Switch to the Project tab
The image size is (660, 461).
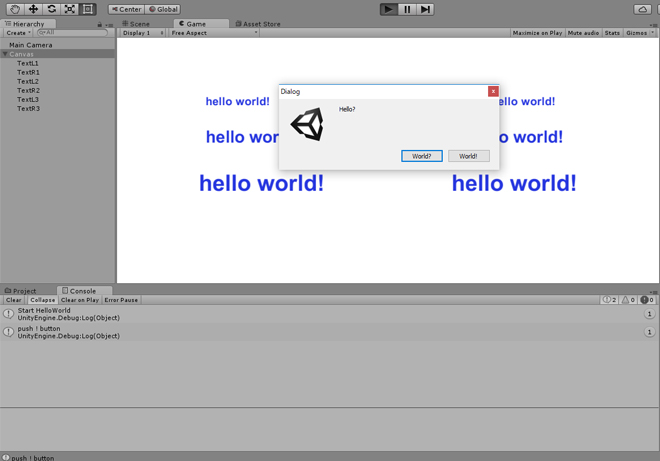[x=20, y=290]
